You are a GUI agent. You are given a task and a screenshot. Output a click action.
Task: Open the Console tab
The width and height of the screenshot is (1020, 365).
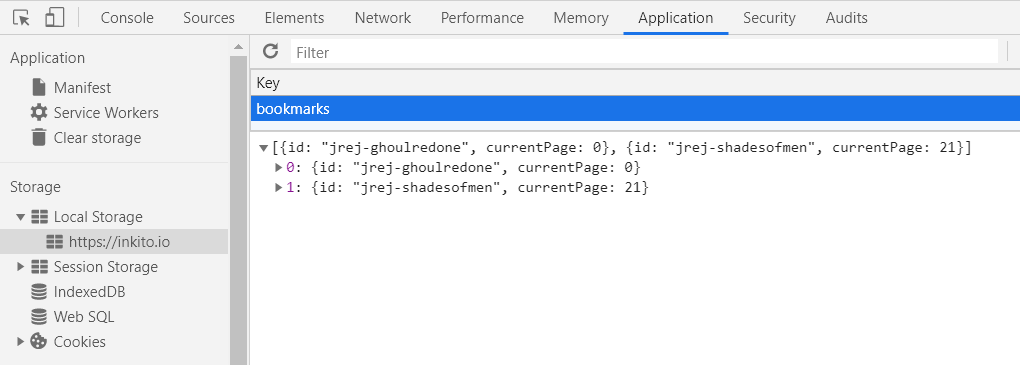click(x=127, y=18)
